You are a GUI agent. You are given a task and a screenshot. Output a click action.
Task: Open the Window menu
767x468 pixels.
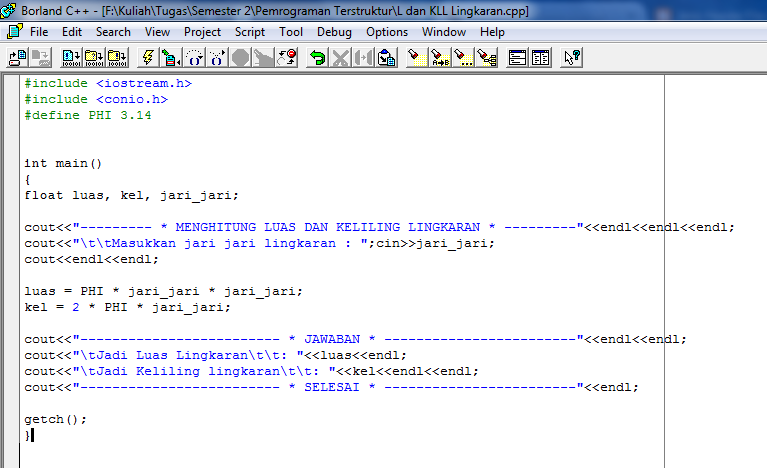click(444, 32)
